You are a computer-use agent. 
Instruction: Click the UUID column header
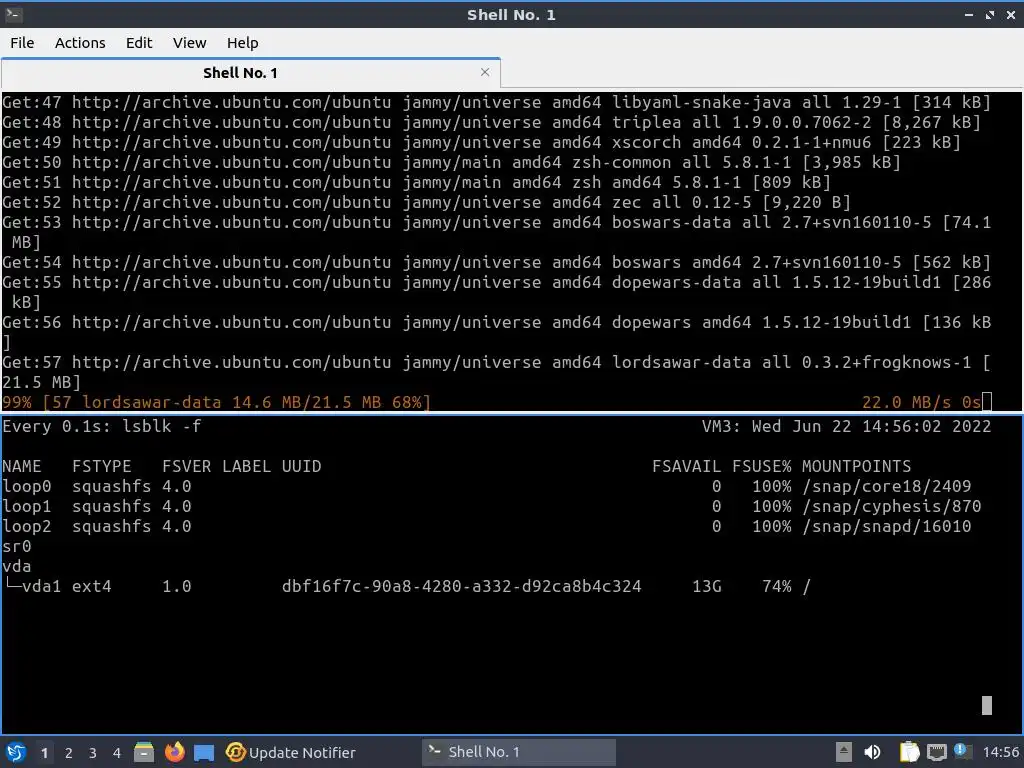[301, 466]
